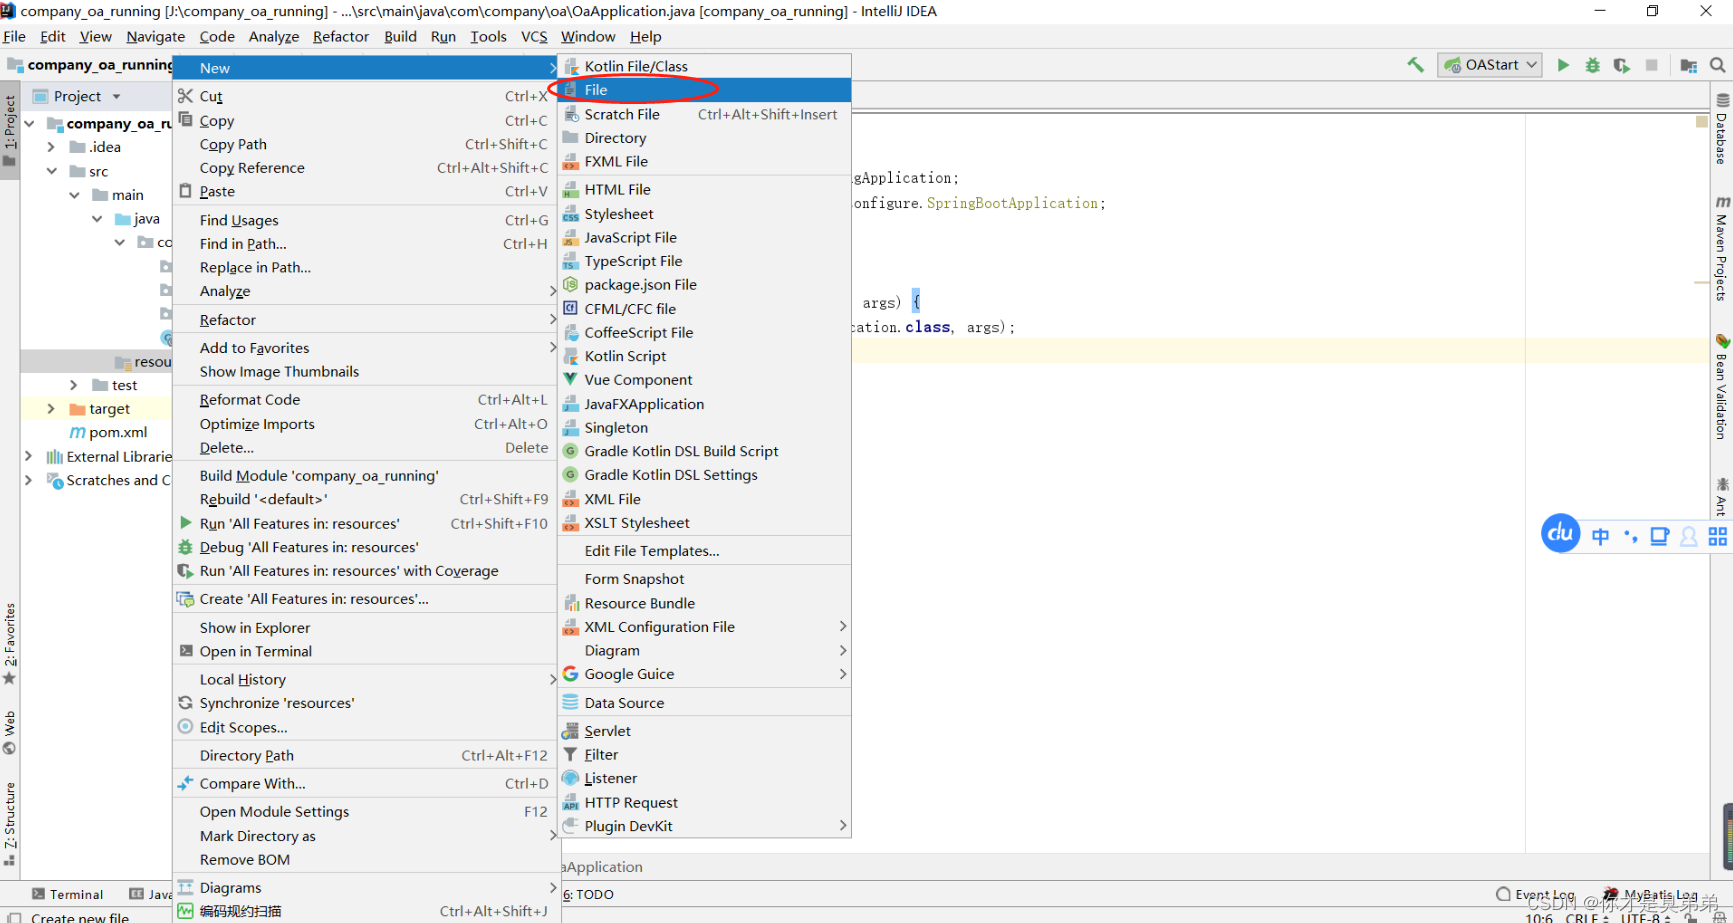Expand External Libraries node
This screenshot has width=1733, height=923.
(28, 456)
